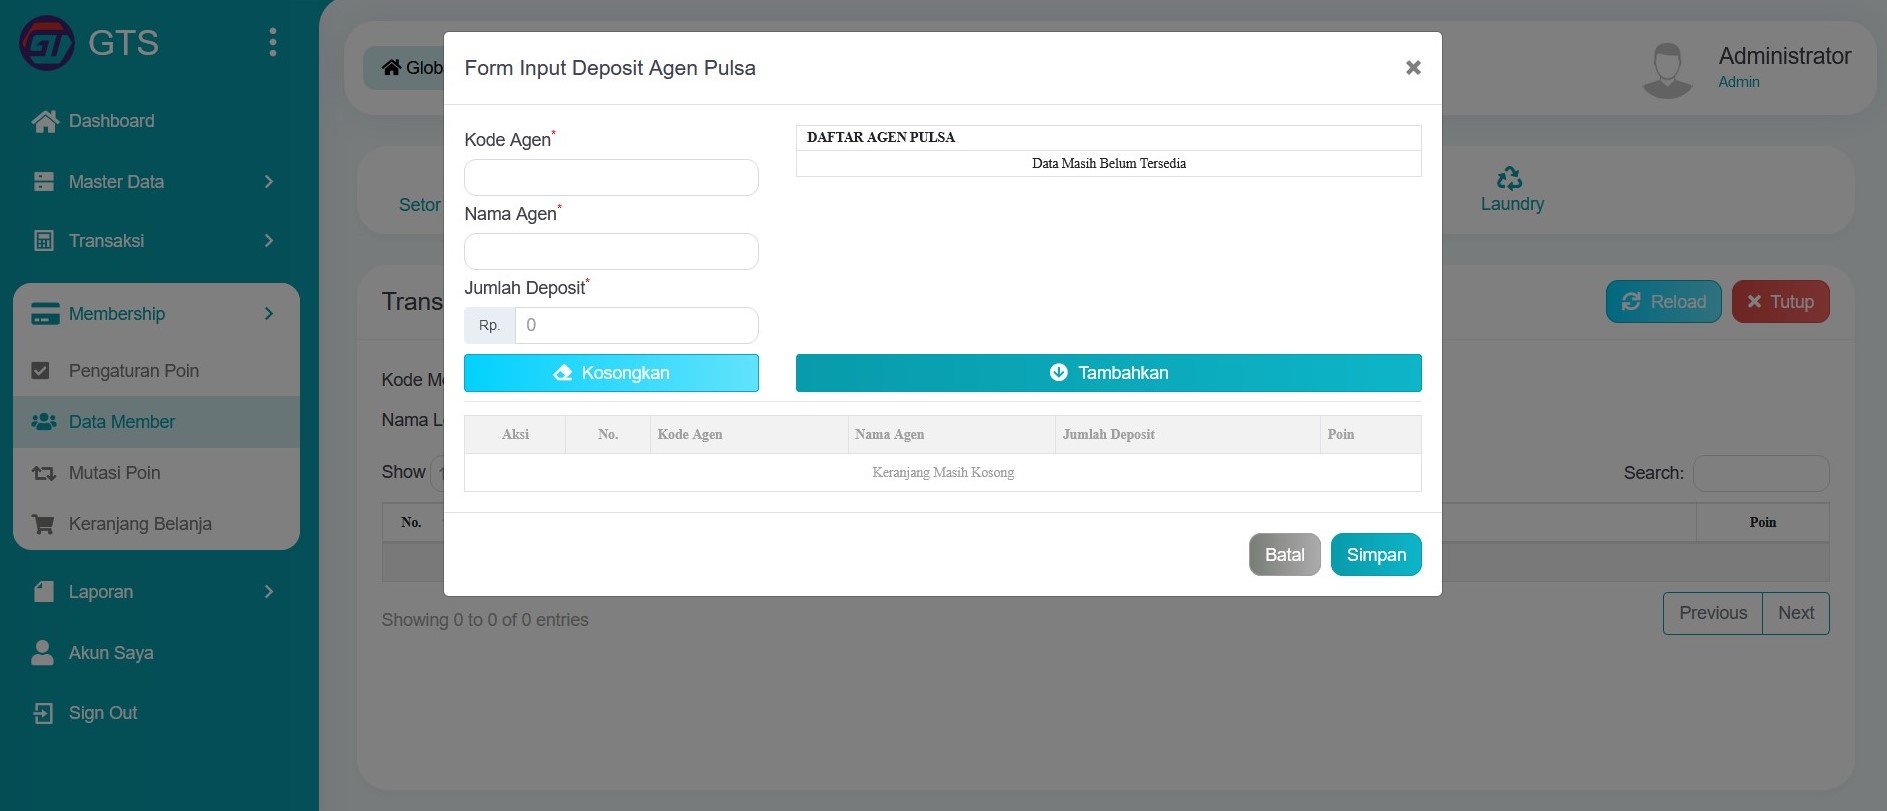Click the Transaksi calculator icon

coord(44,241)
